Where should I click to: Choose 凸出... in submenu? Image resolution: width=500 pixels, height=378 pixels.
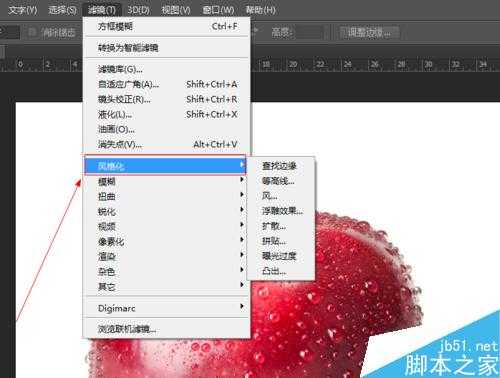tap(281, 271)
